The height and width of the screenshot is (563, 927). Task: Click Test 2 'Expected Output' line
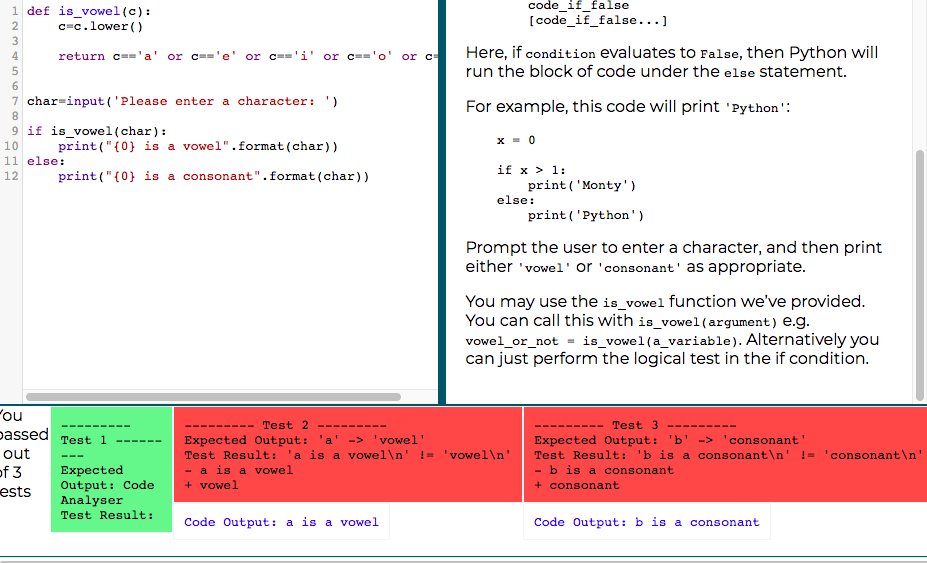pos(304,440)
